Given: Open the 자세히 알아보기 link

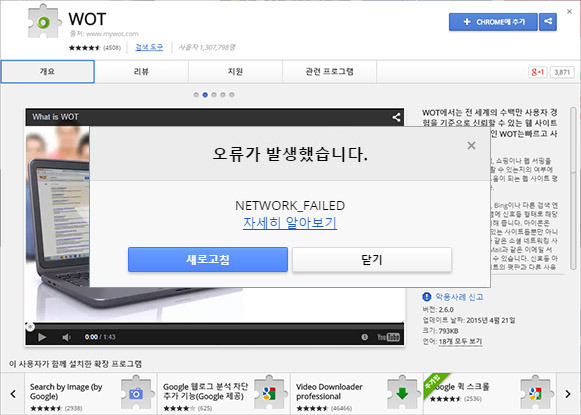Looking at the screenshot, I should coord(290,223).
